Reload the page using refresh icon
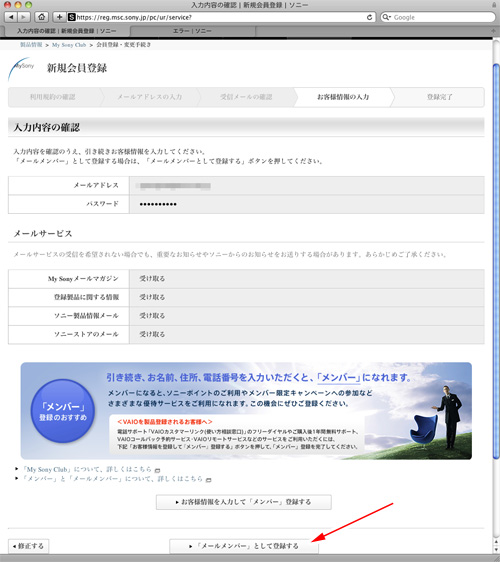The width and height of the screenshot is (500, 562). coord(370,17)
